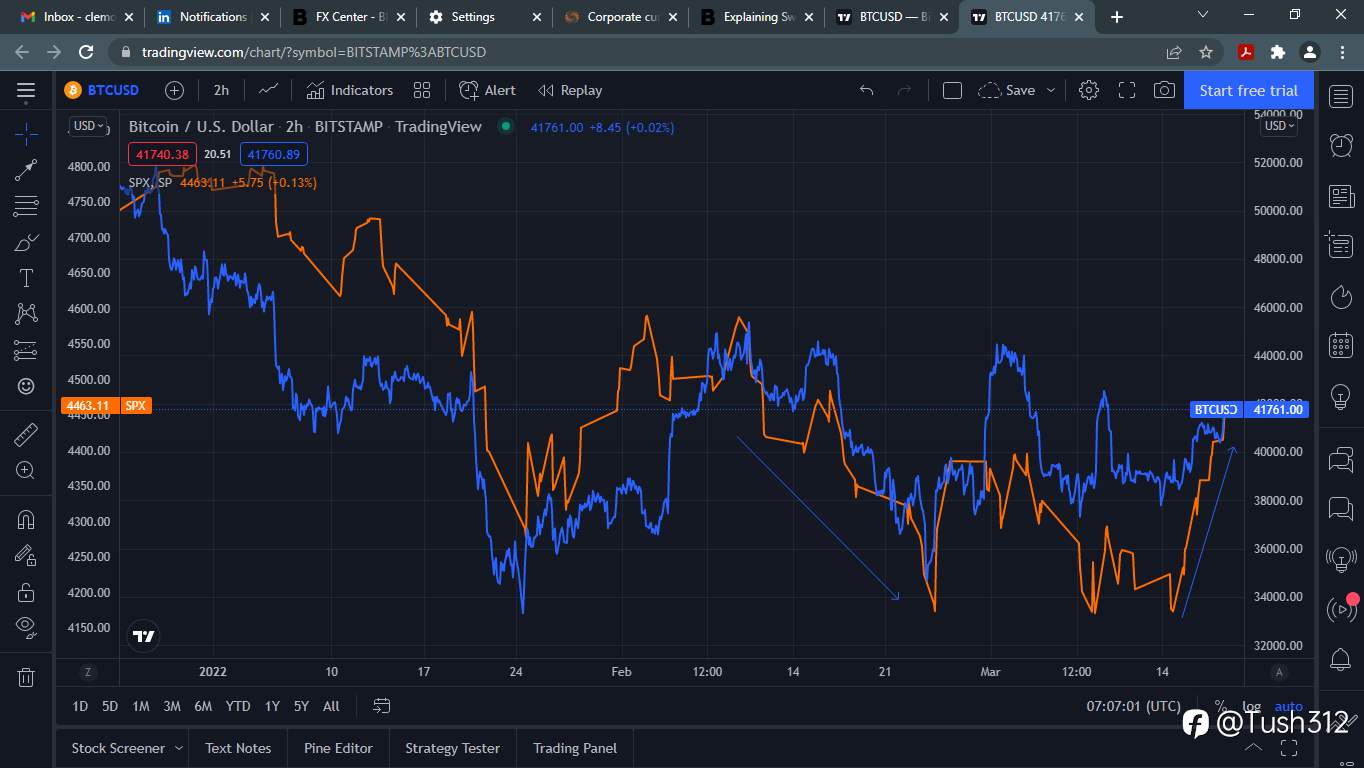Select the crosshair cursor tool
This screenshot has height=768, width=1364.
tap(26, 132)
